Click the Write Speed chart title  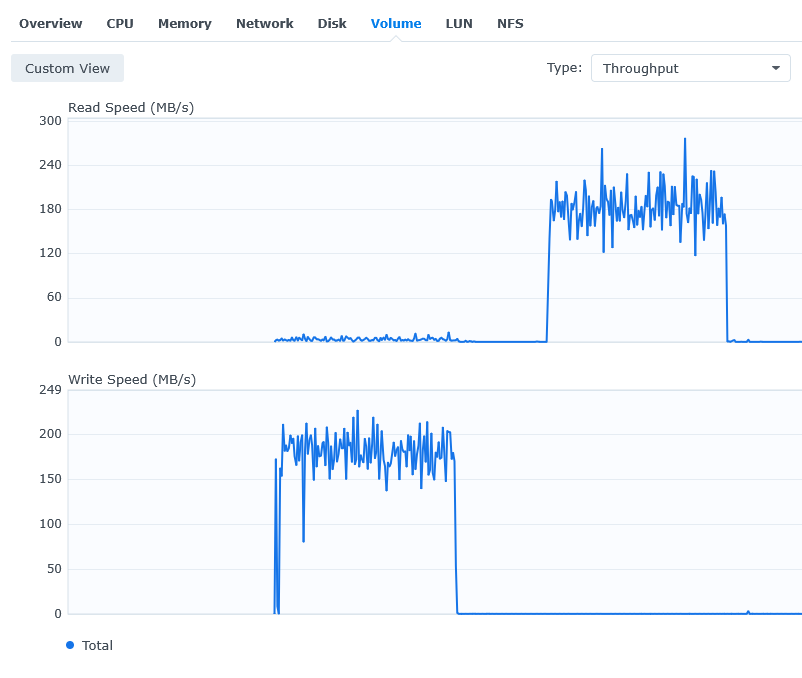[x=132, y=379]
